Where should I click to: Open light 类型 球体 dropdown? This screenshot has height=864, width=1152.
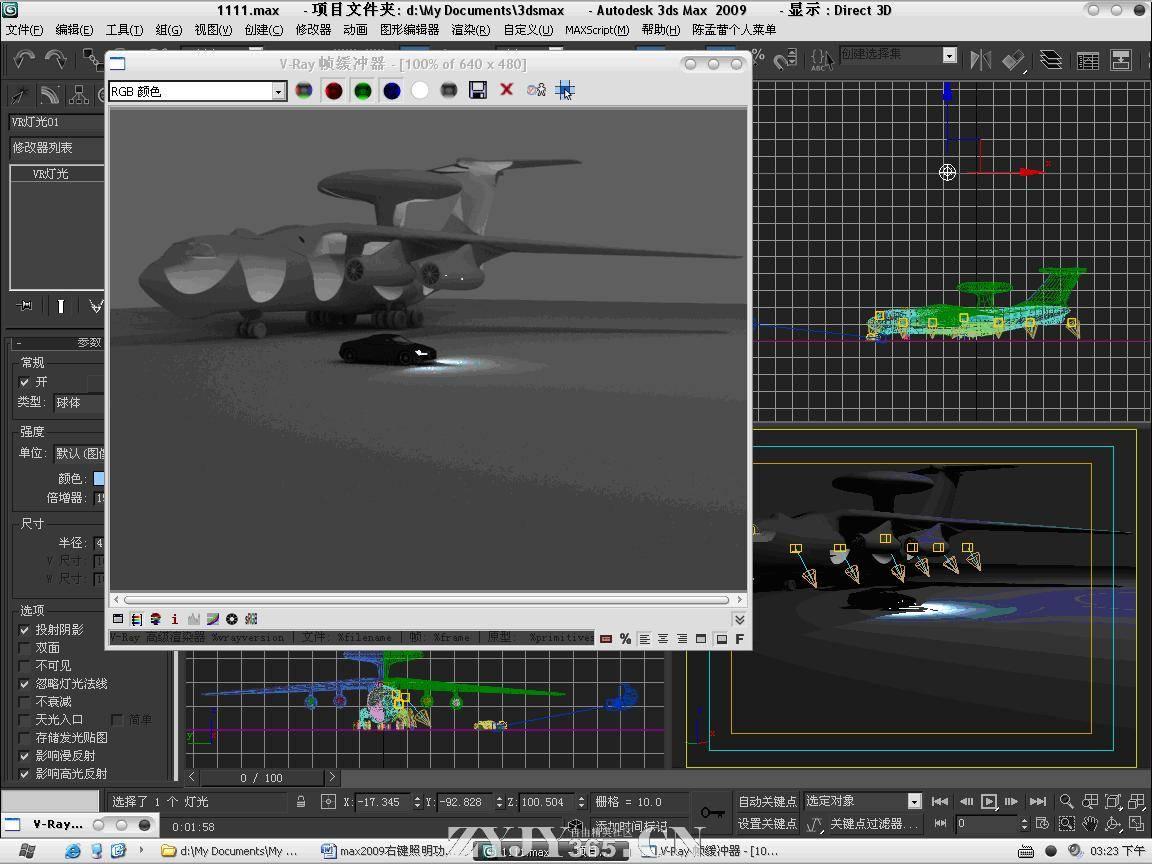click(x=79, y=403)
